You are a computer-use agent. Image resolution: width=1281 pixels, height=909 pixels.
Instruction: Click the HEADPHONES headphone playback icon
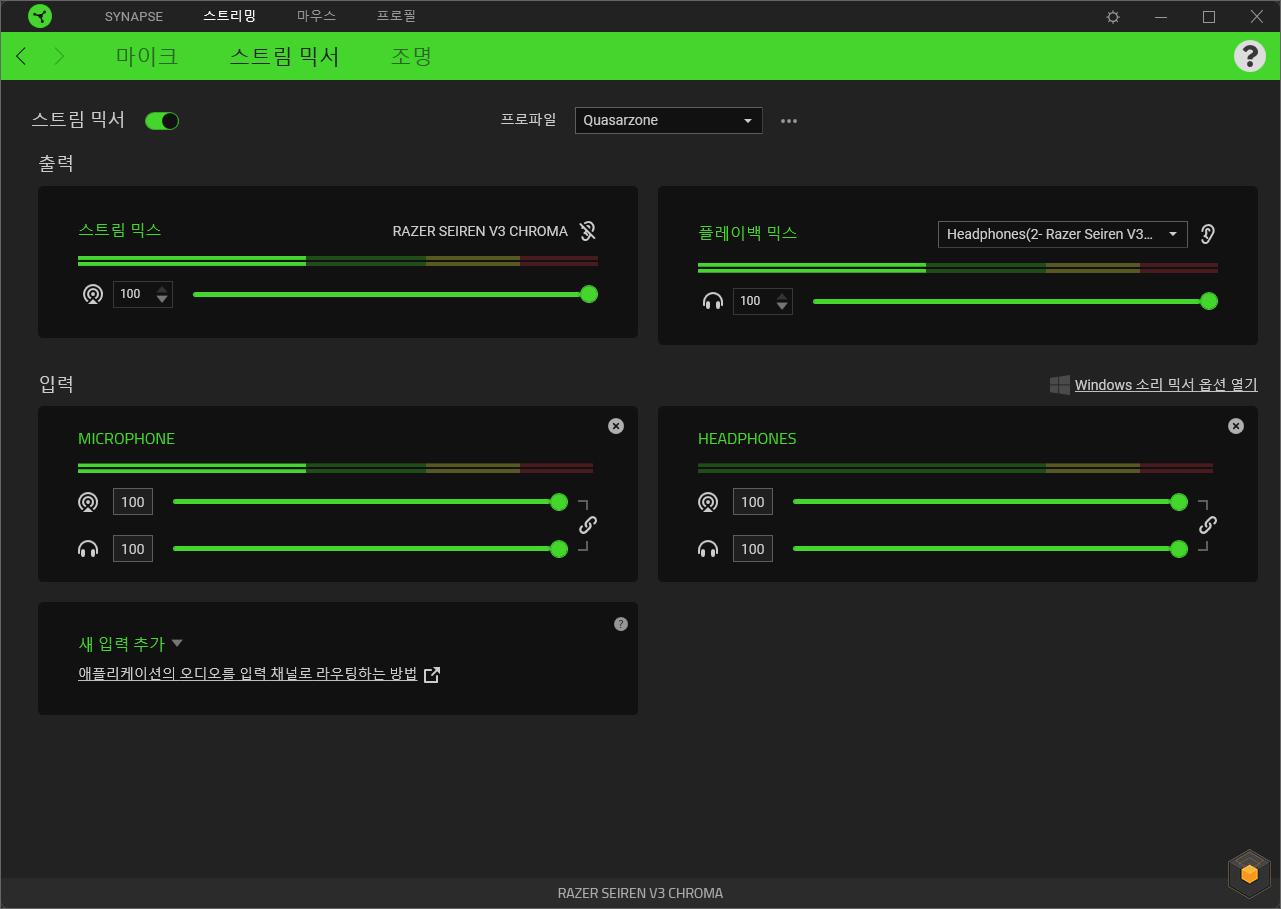pyautogui.click(x=708, y=549)
